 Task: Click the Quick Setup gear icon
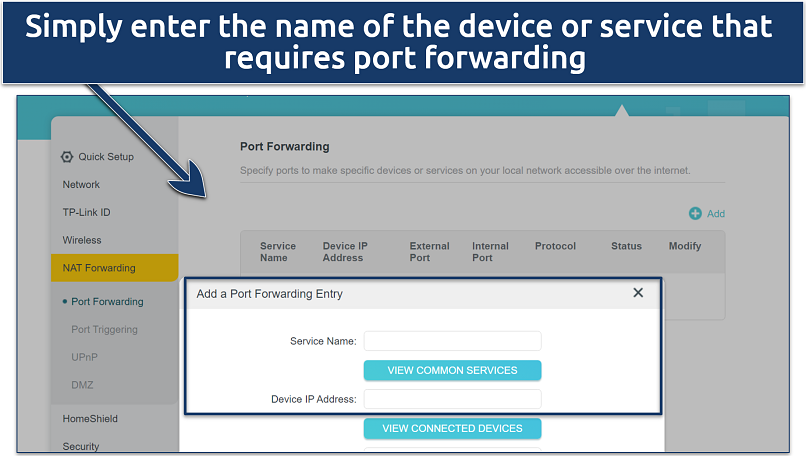click(x=67, y=157)
